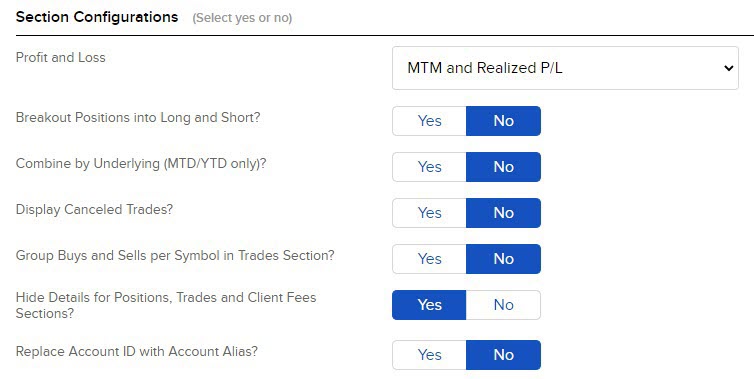754x379 pixels.
Task: Click the Profit and Loss label
Action: [x=61, y=57]
